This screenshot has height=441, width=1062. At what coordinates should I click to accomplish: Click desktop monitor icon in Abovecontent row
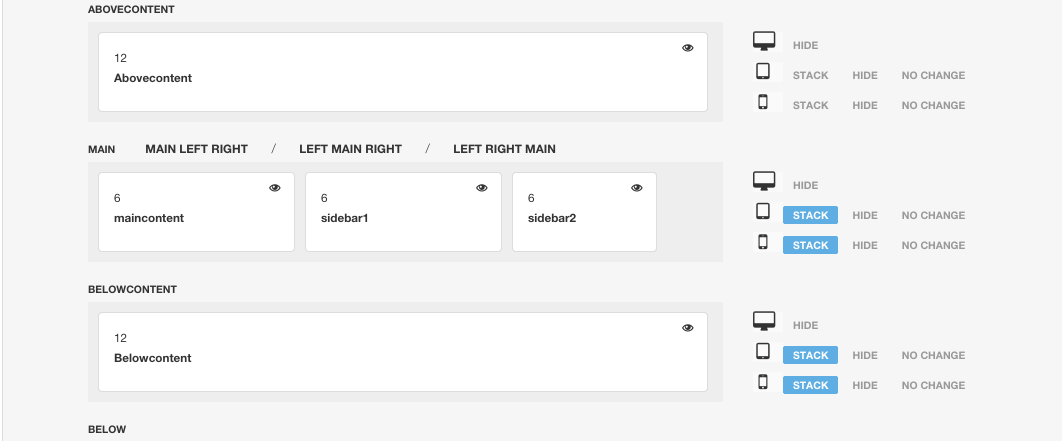[x=763, y=41]
